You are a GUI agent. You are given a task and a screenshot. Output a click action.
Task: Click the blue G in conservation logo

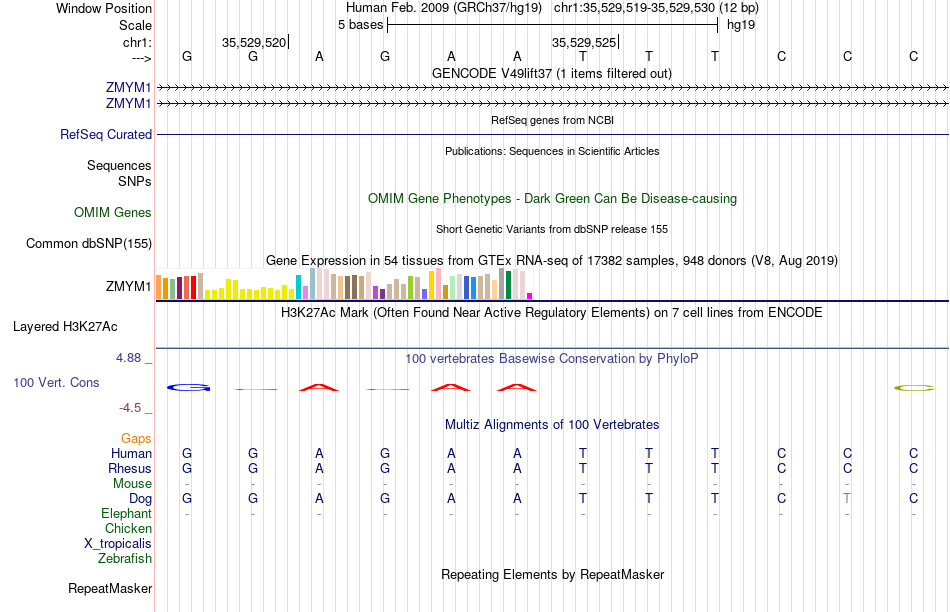188,387
